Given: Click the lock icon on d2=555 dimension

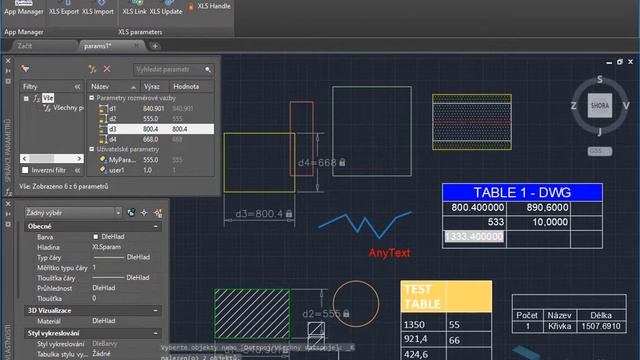Looking at the screenshot, I should pos(346,313).
